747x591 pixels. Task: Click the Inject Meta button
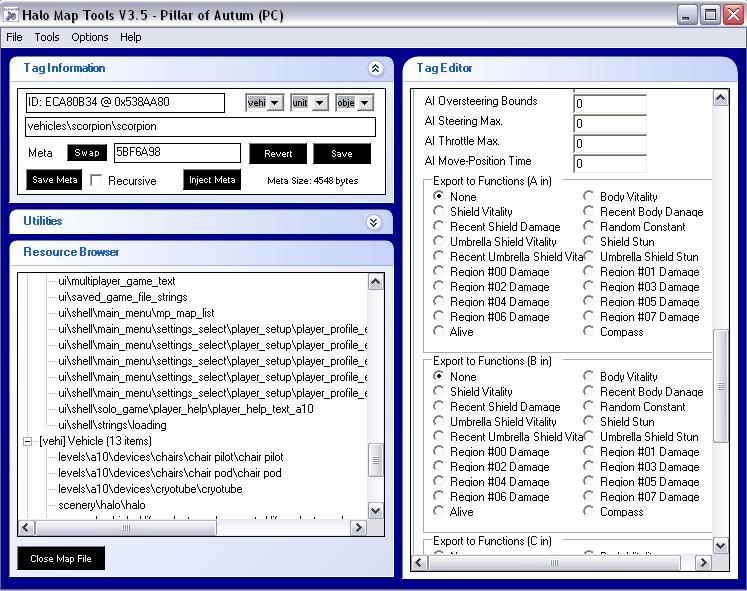(212, 180)
